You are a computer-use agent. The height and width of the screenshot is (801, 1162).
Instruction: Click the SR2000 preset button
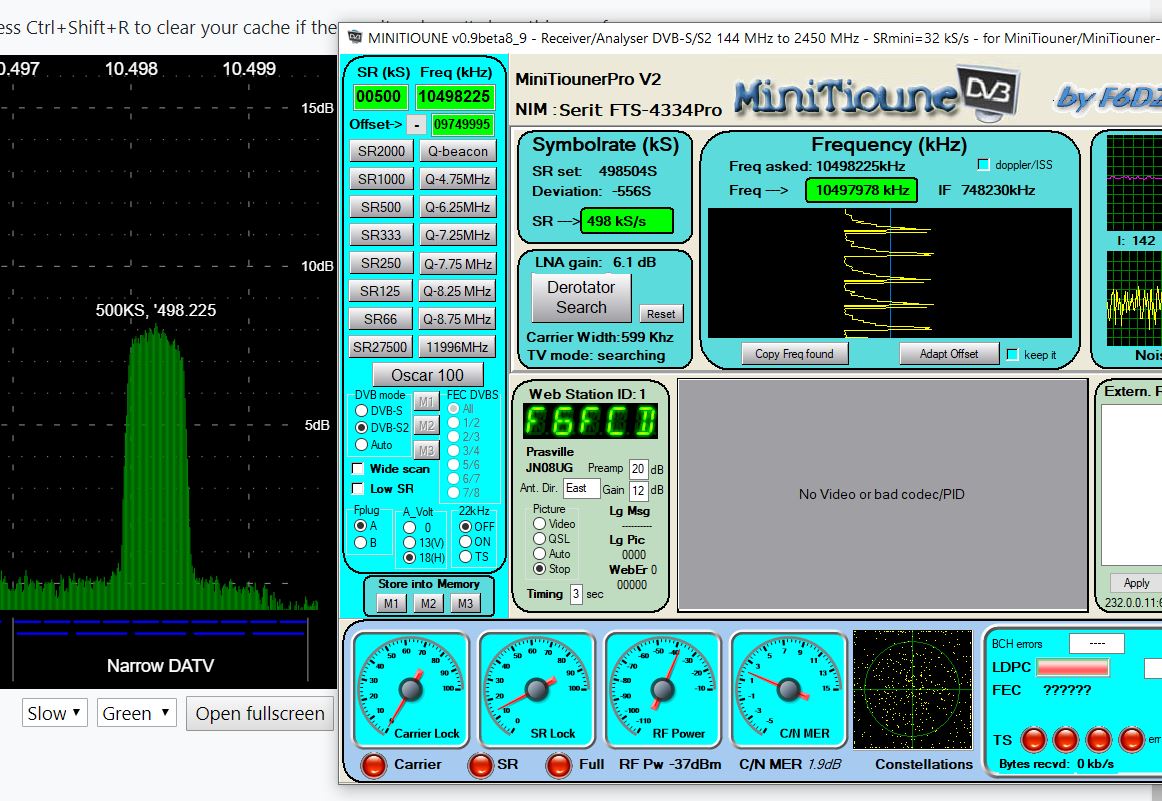pyautogui.click(x=381, y=151)
